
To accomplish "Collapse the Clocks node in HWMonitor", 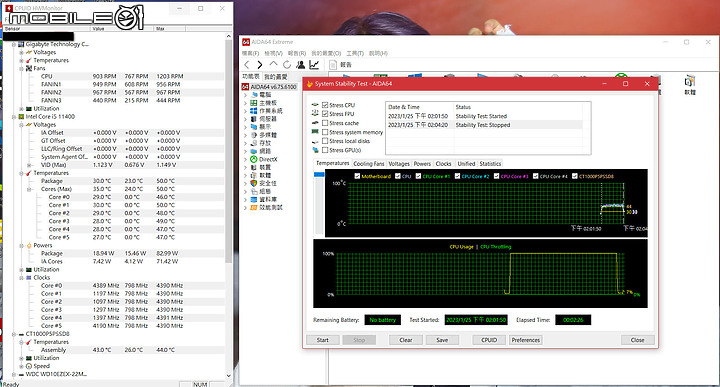I will [21, 278].
